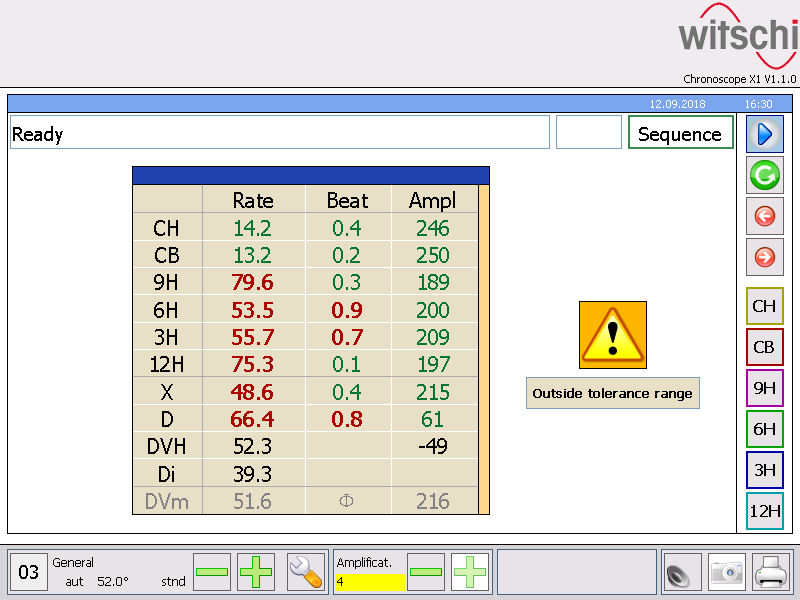Increase amplification with the plus button
The height and width of the screenshot is (600, 800).
(469, 572)
